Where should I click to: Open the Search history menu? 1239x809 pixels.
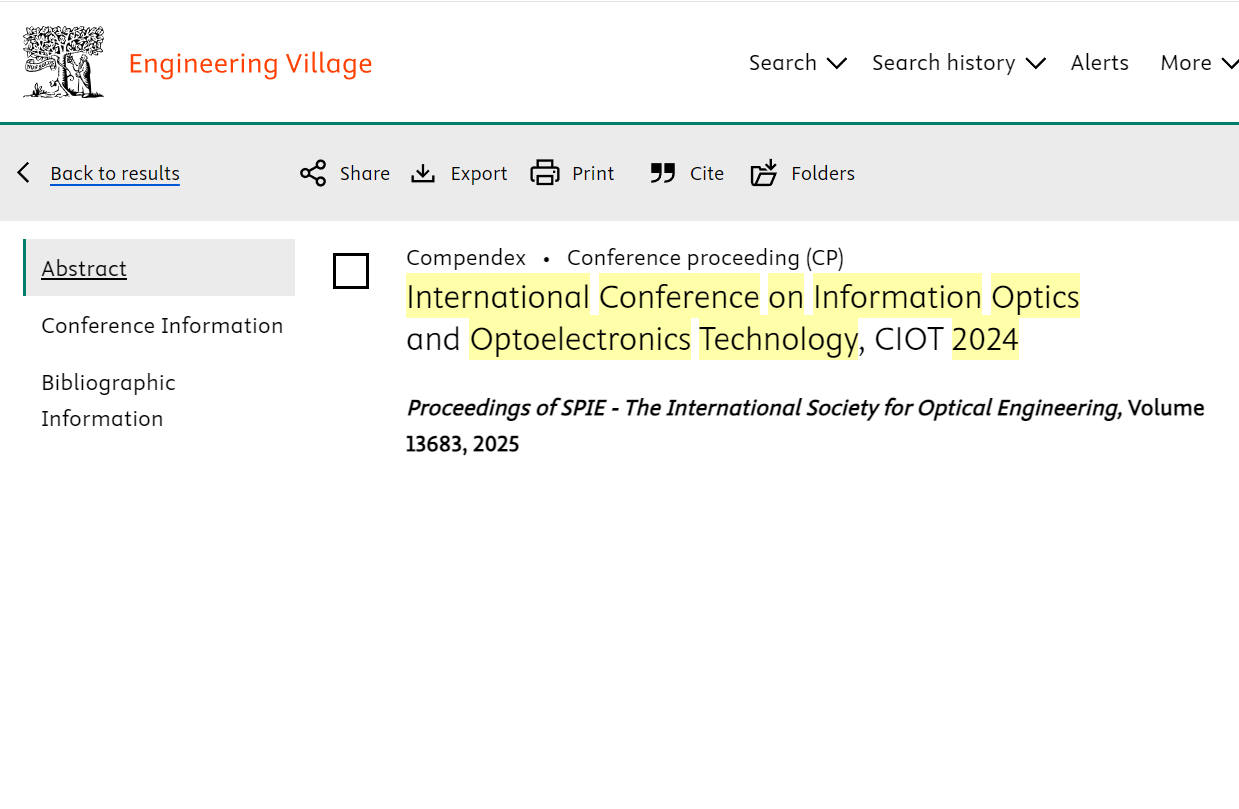[944, 62]
